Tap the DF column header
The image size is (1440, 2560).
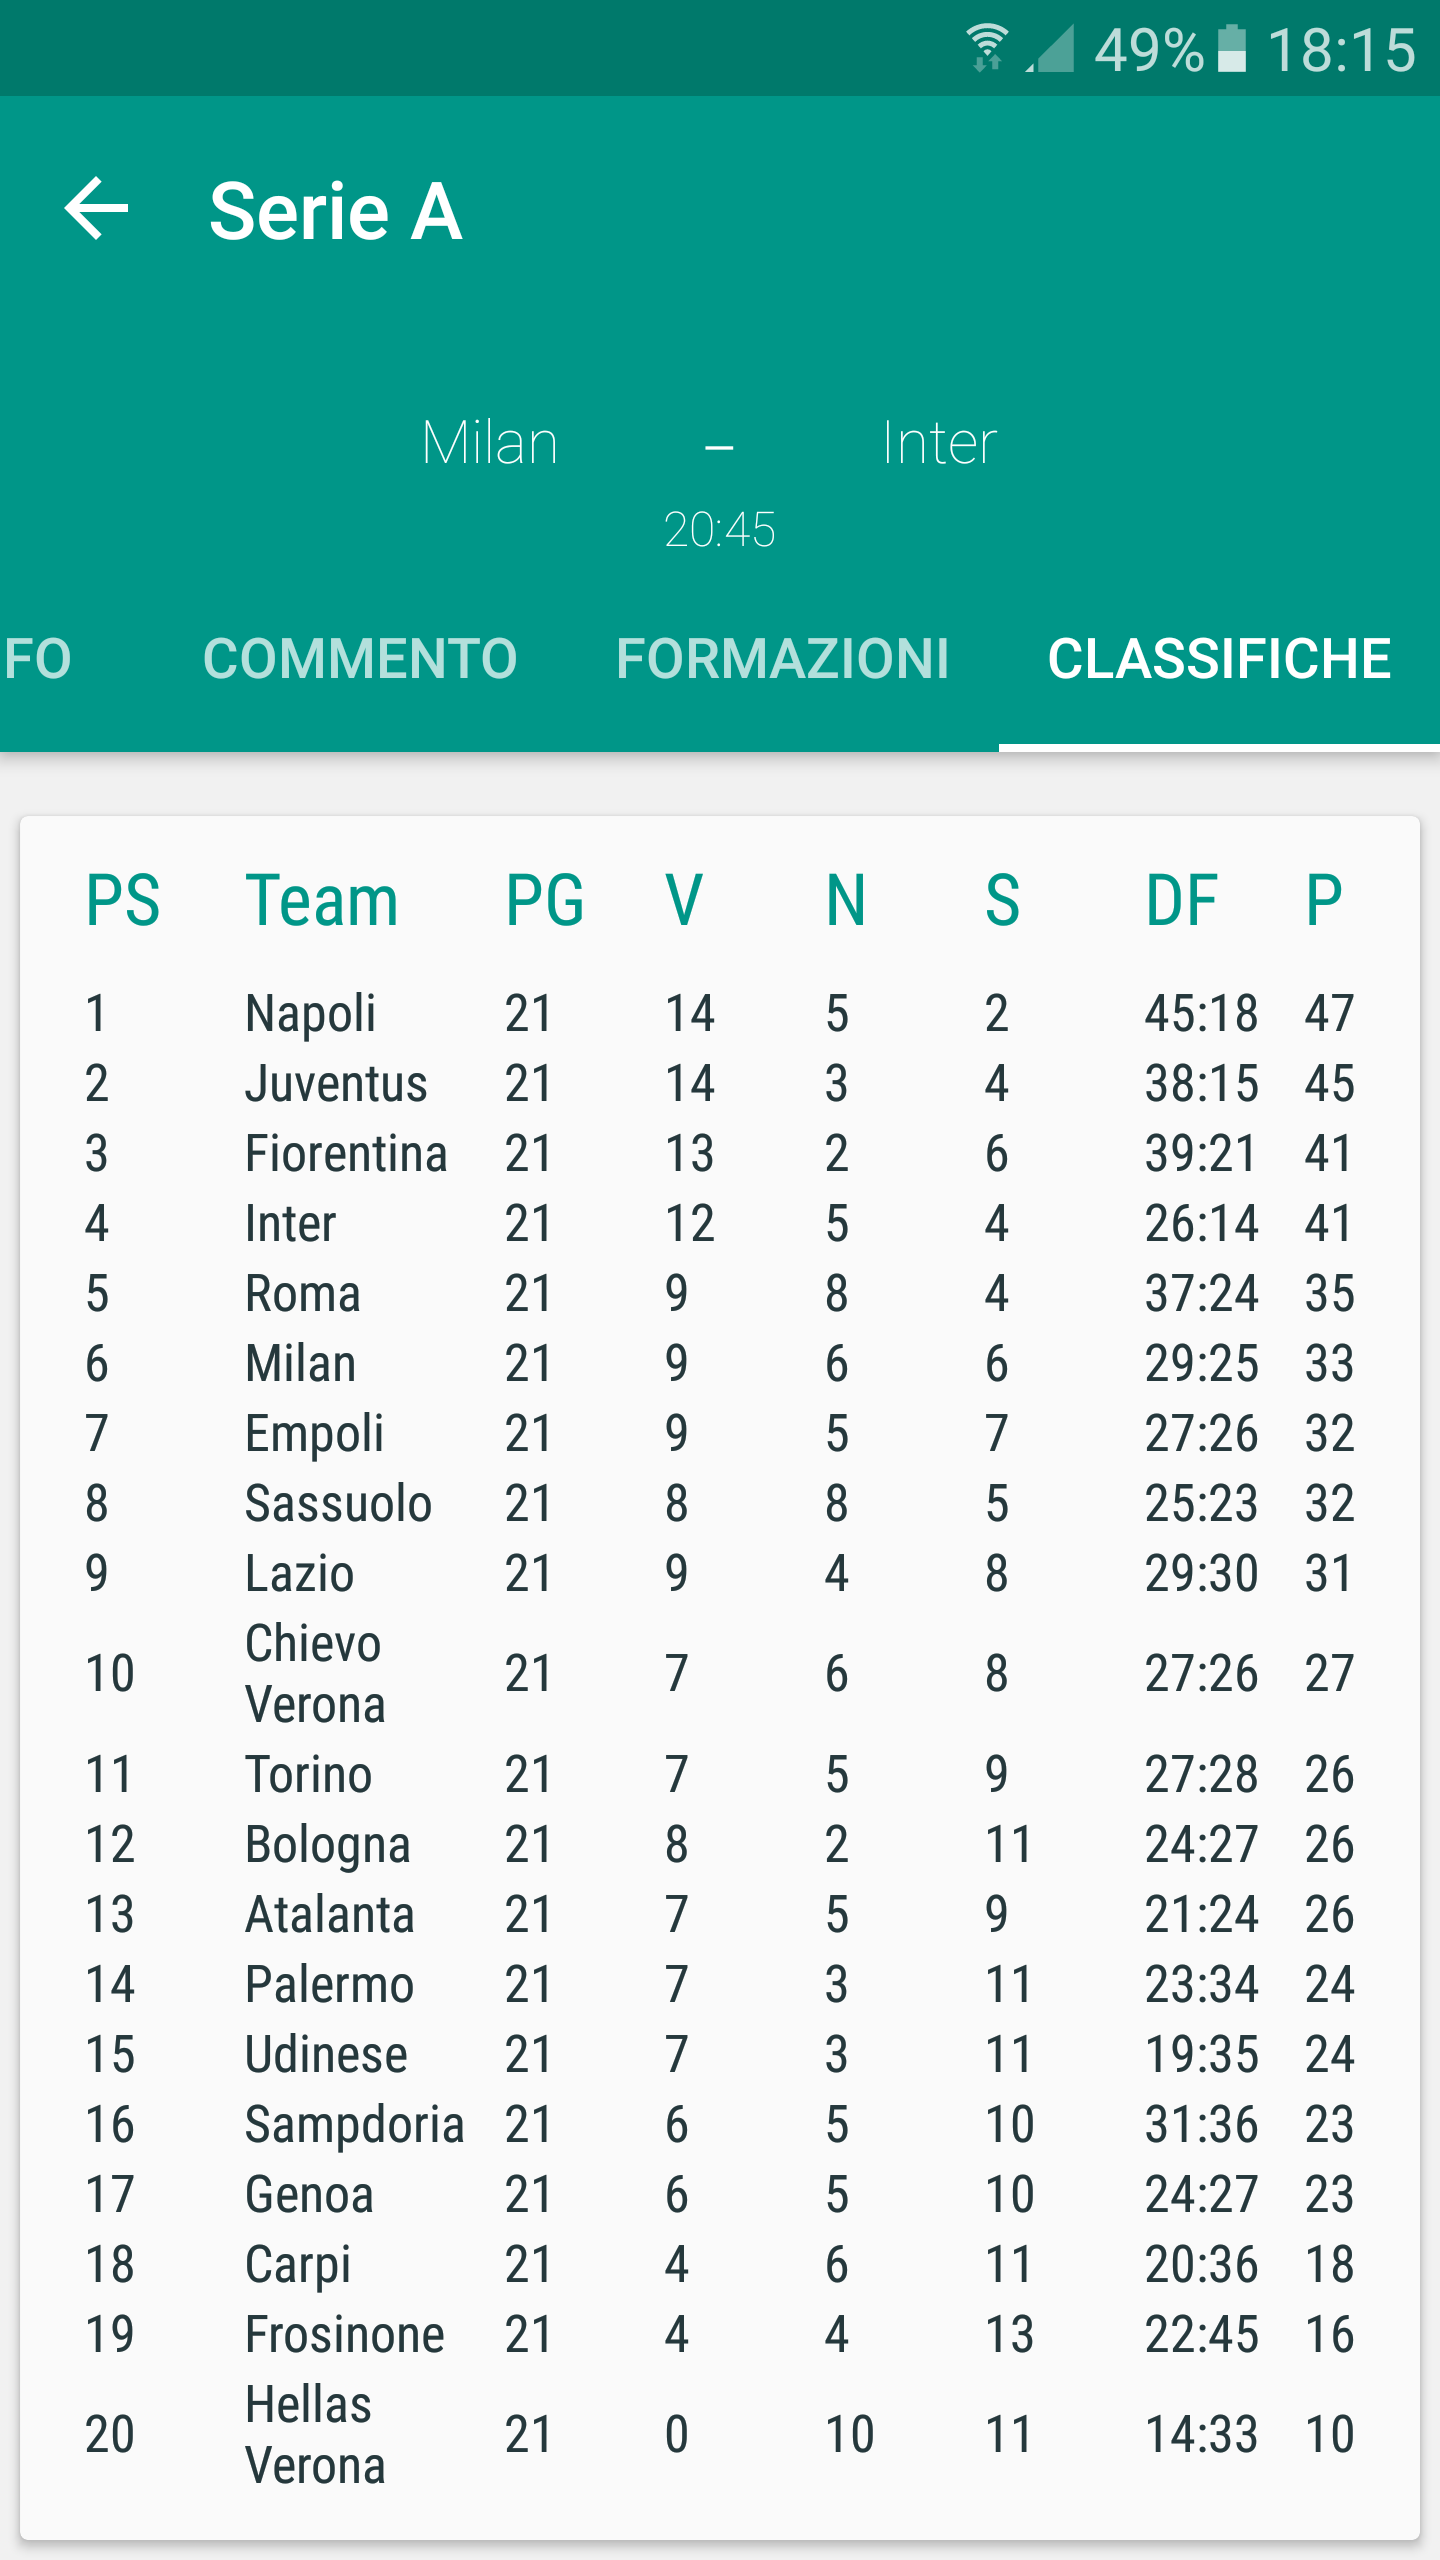pos(1182,900)
